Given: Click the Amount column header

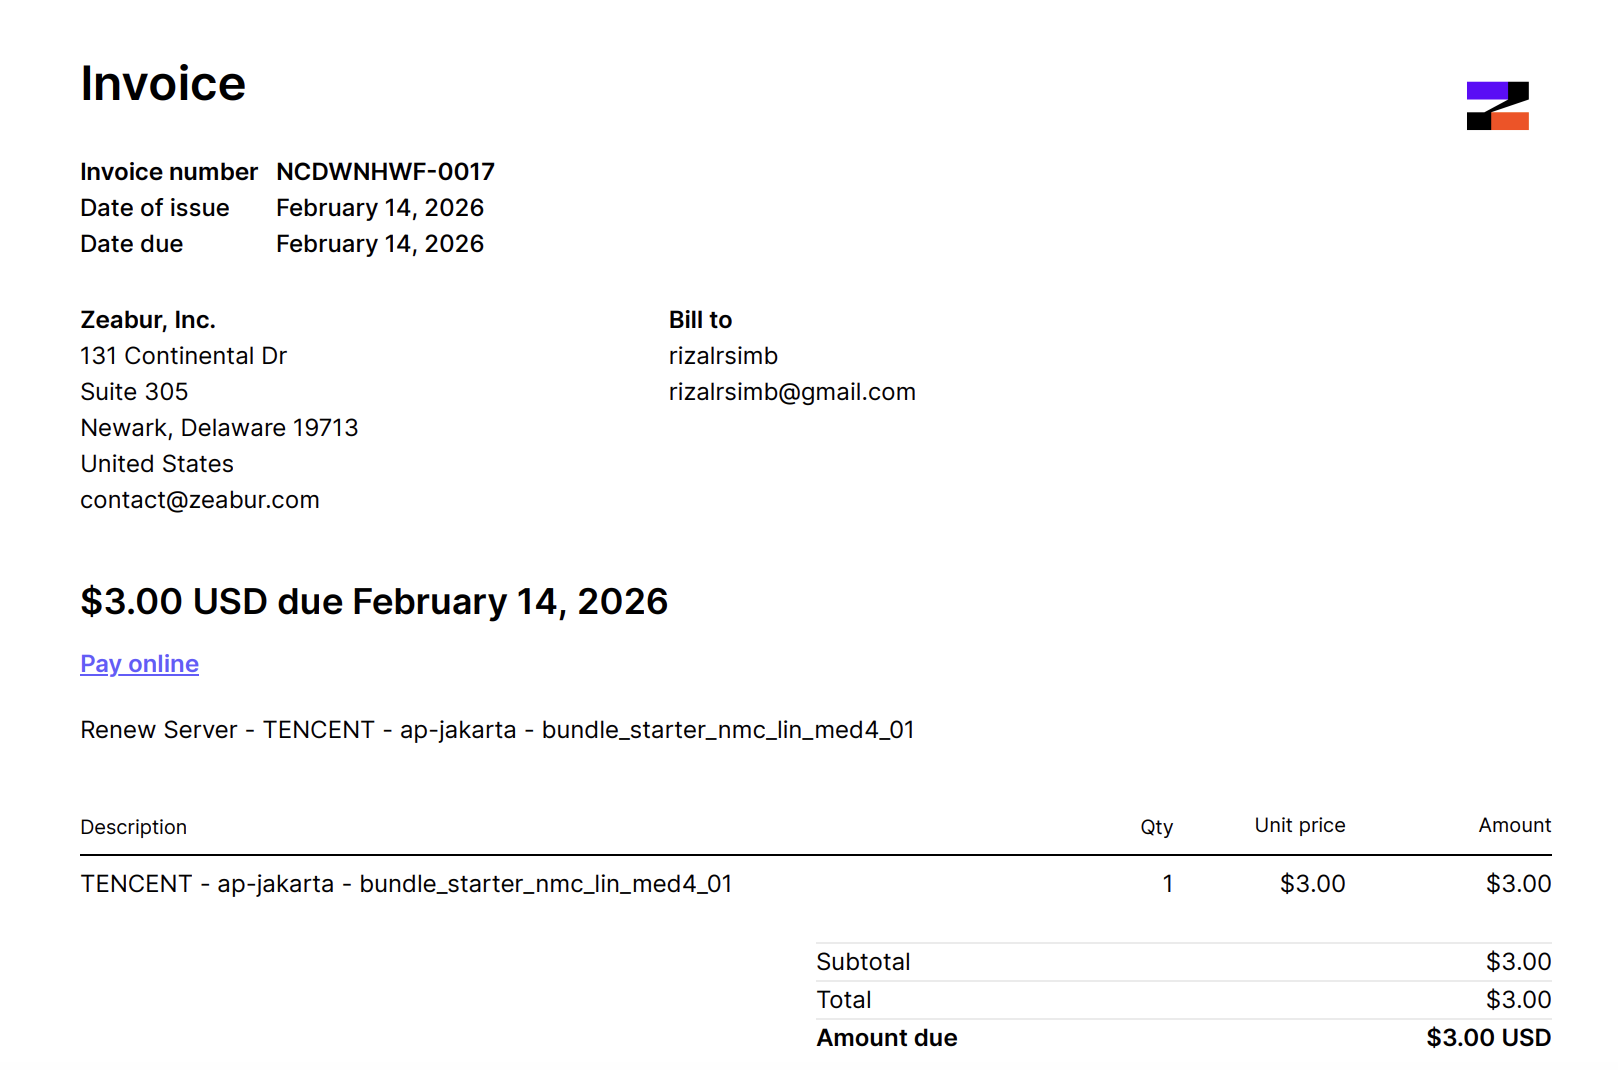Looking at the screenshot, I should [1513, 825].
